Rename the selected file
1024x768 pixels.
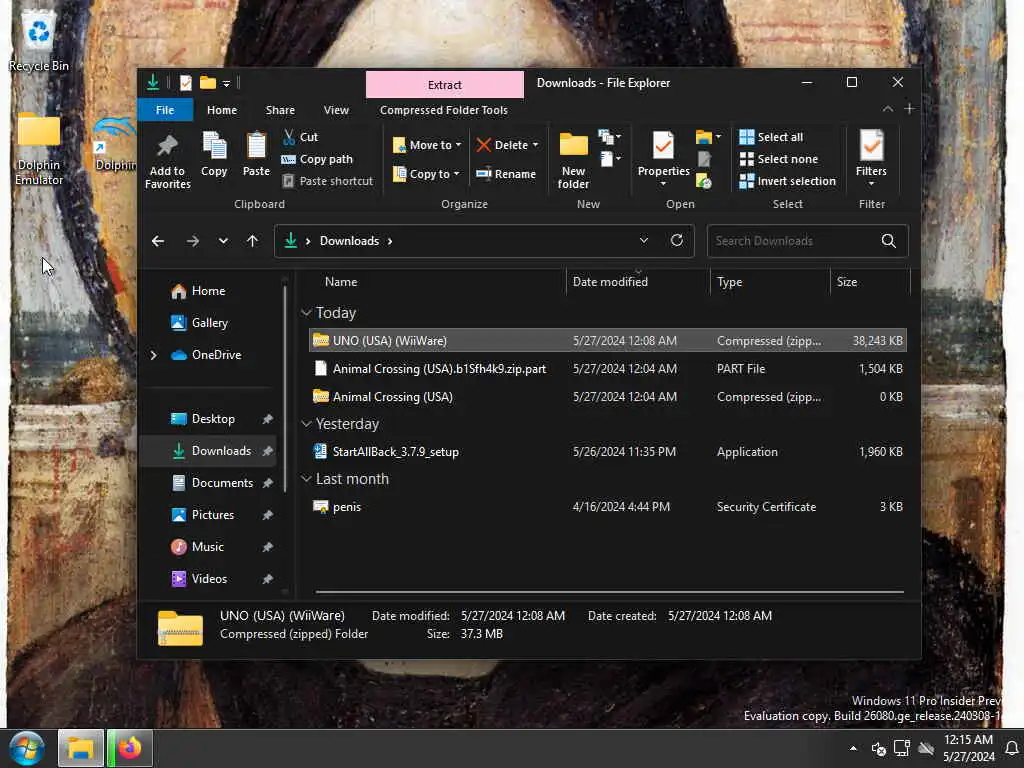pos(506,174)
